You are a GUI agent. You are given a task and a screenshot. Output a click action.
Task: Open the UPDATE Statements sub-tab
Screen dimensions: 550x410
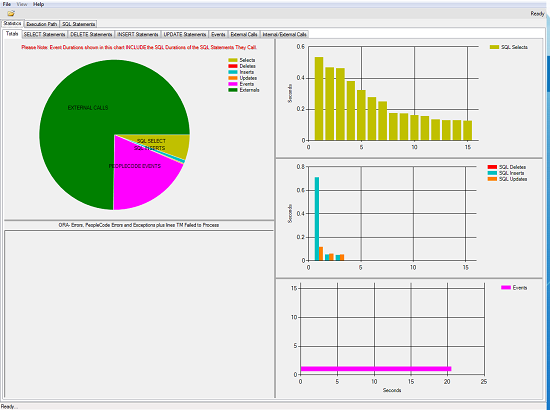(185, 34)
